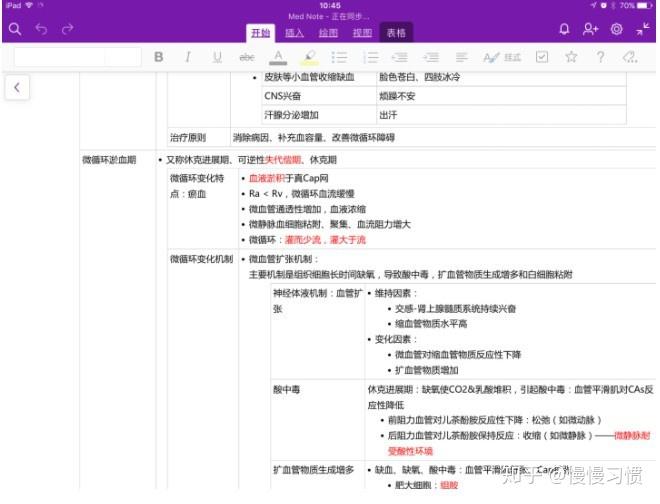Select the 变化因素 bullet
The width and height of the screenshot is (660, 504).
396,339
